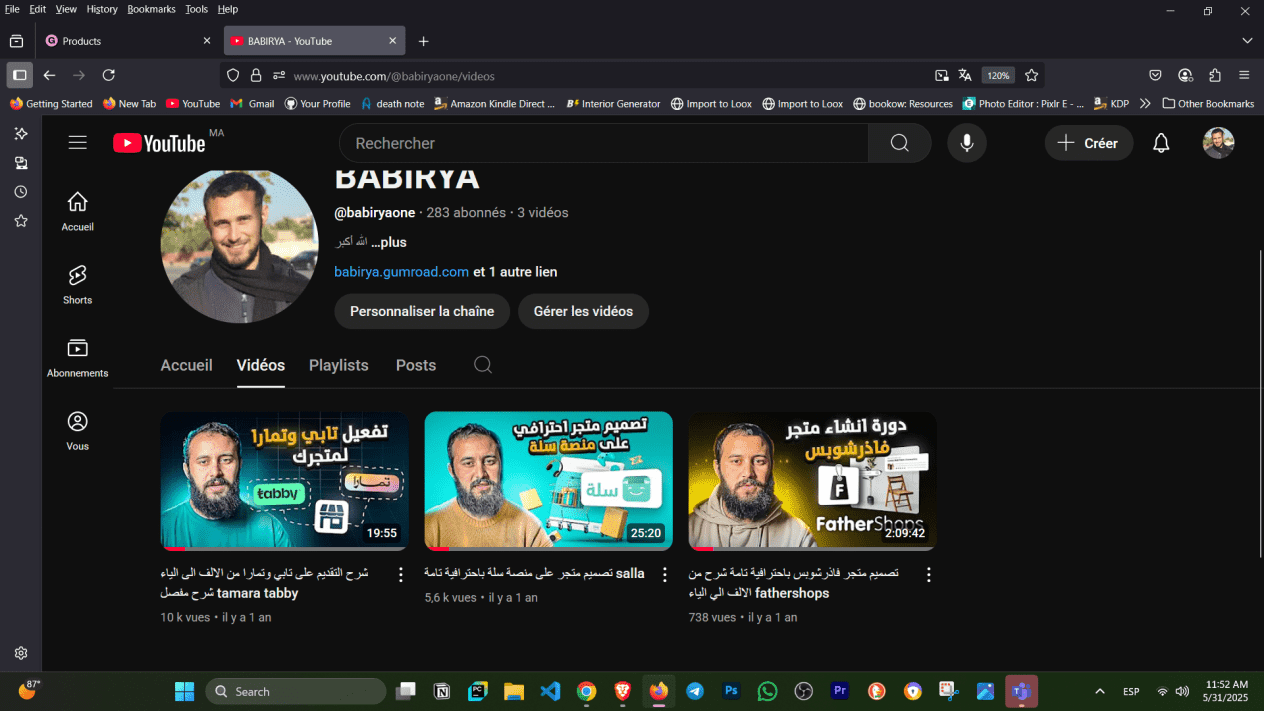
Task: Open the History menu
Action: 102,9
